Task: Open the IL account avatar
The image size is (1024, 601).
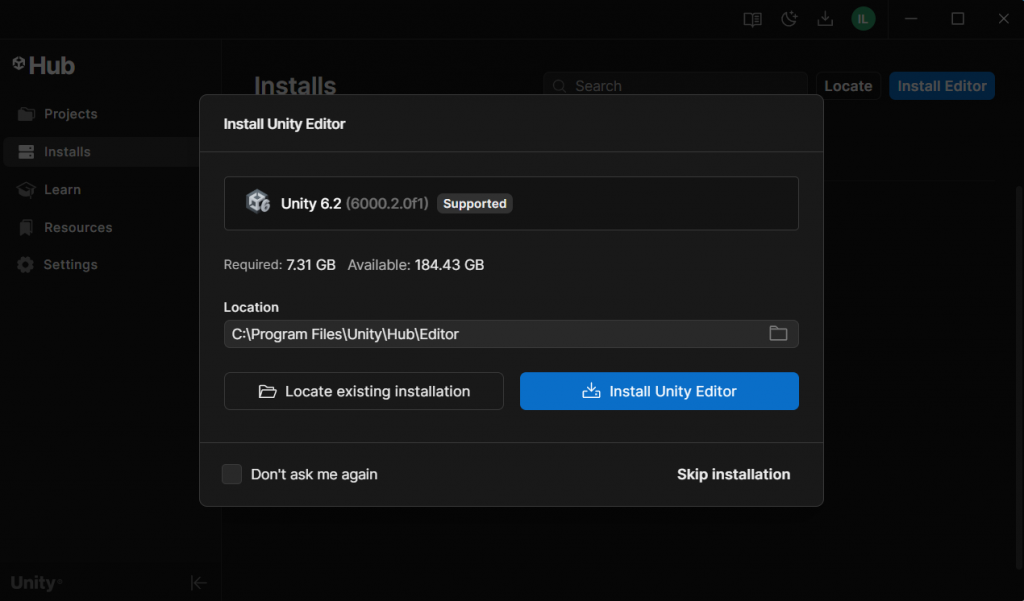Action: (x=863, y=19)
